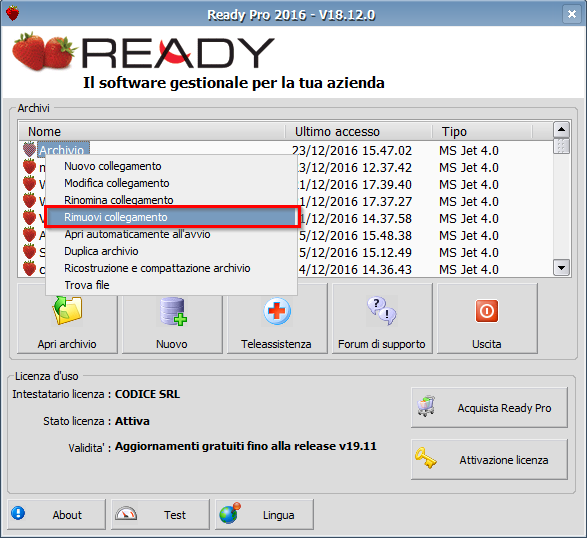587x538 pixels.
Task: Click the Attiva license status value
Action: 132,421
